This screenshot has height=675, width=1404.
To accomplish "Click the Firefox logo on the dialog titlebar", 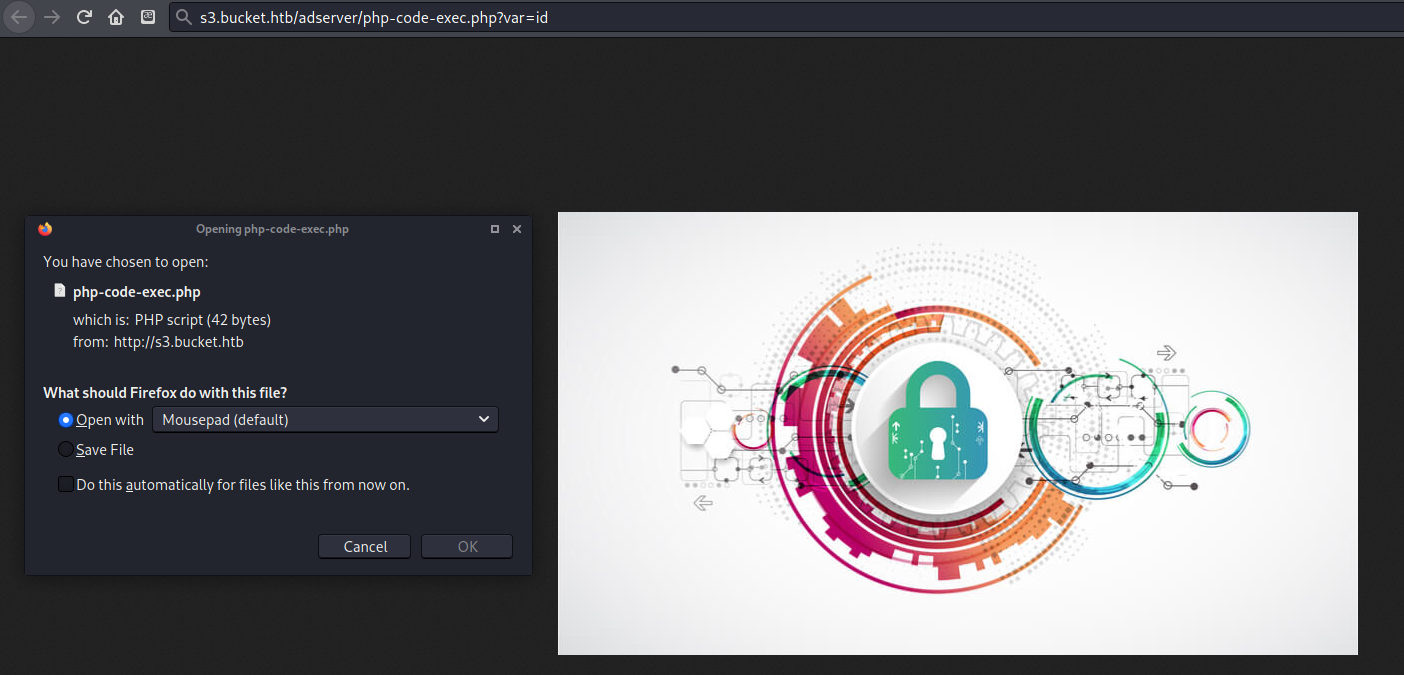I will point(45,228).
